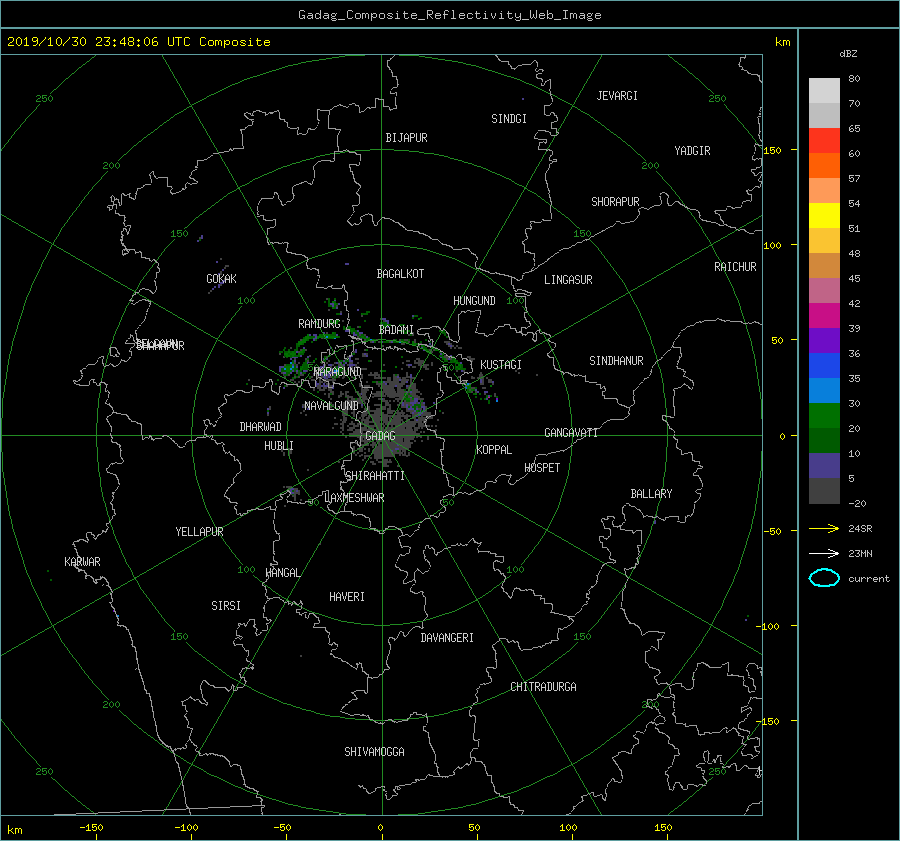This screenshot has width=900, height=841.
Task: Click the SIRSI city label
Action: 226,606
